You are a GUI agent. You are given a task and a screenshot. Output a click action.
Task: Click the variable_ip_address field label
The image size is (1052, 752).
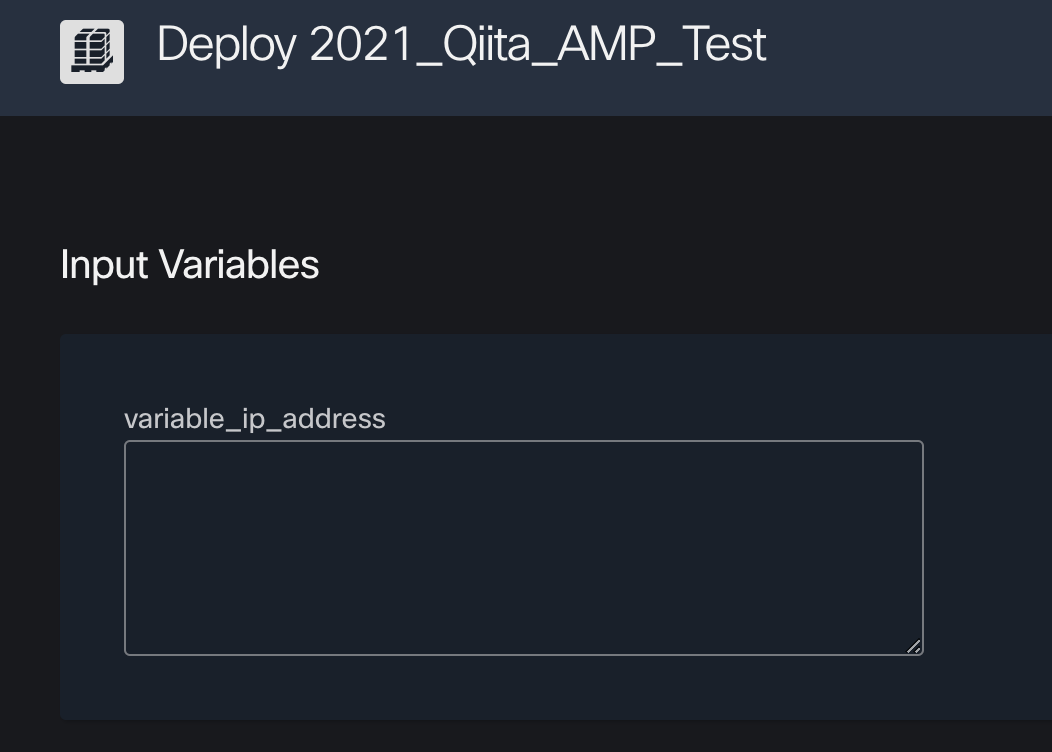[x=255, y=419]
